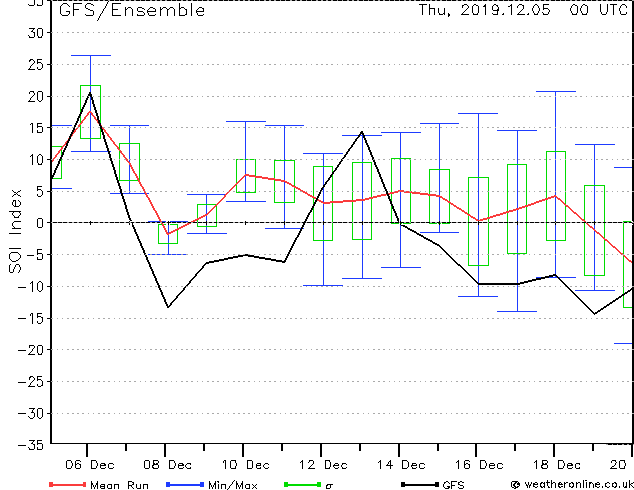
Task: Click the red Mean Run legend line
Action: tap(68, 484)
